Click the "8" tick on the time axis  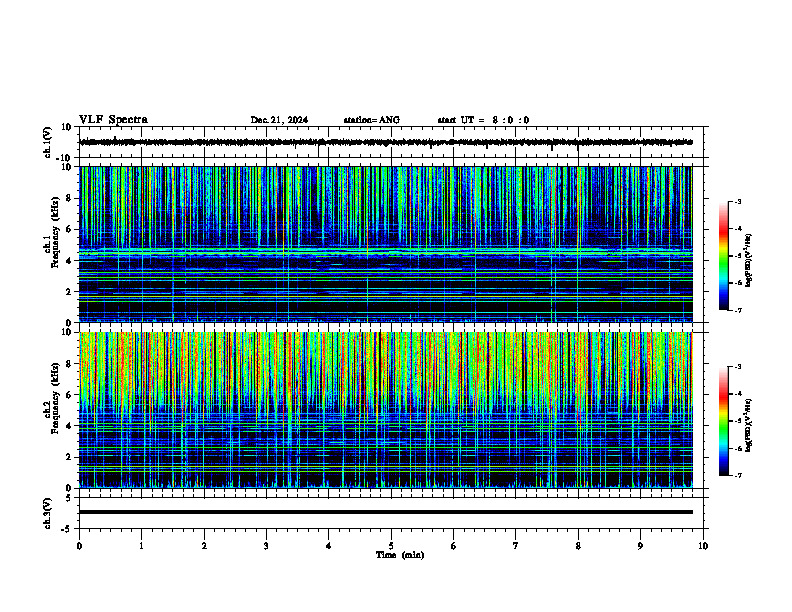pyautogui.click(x=578, y=546)
